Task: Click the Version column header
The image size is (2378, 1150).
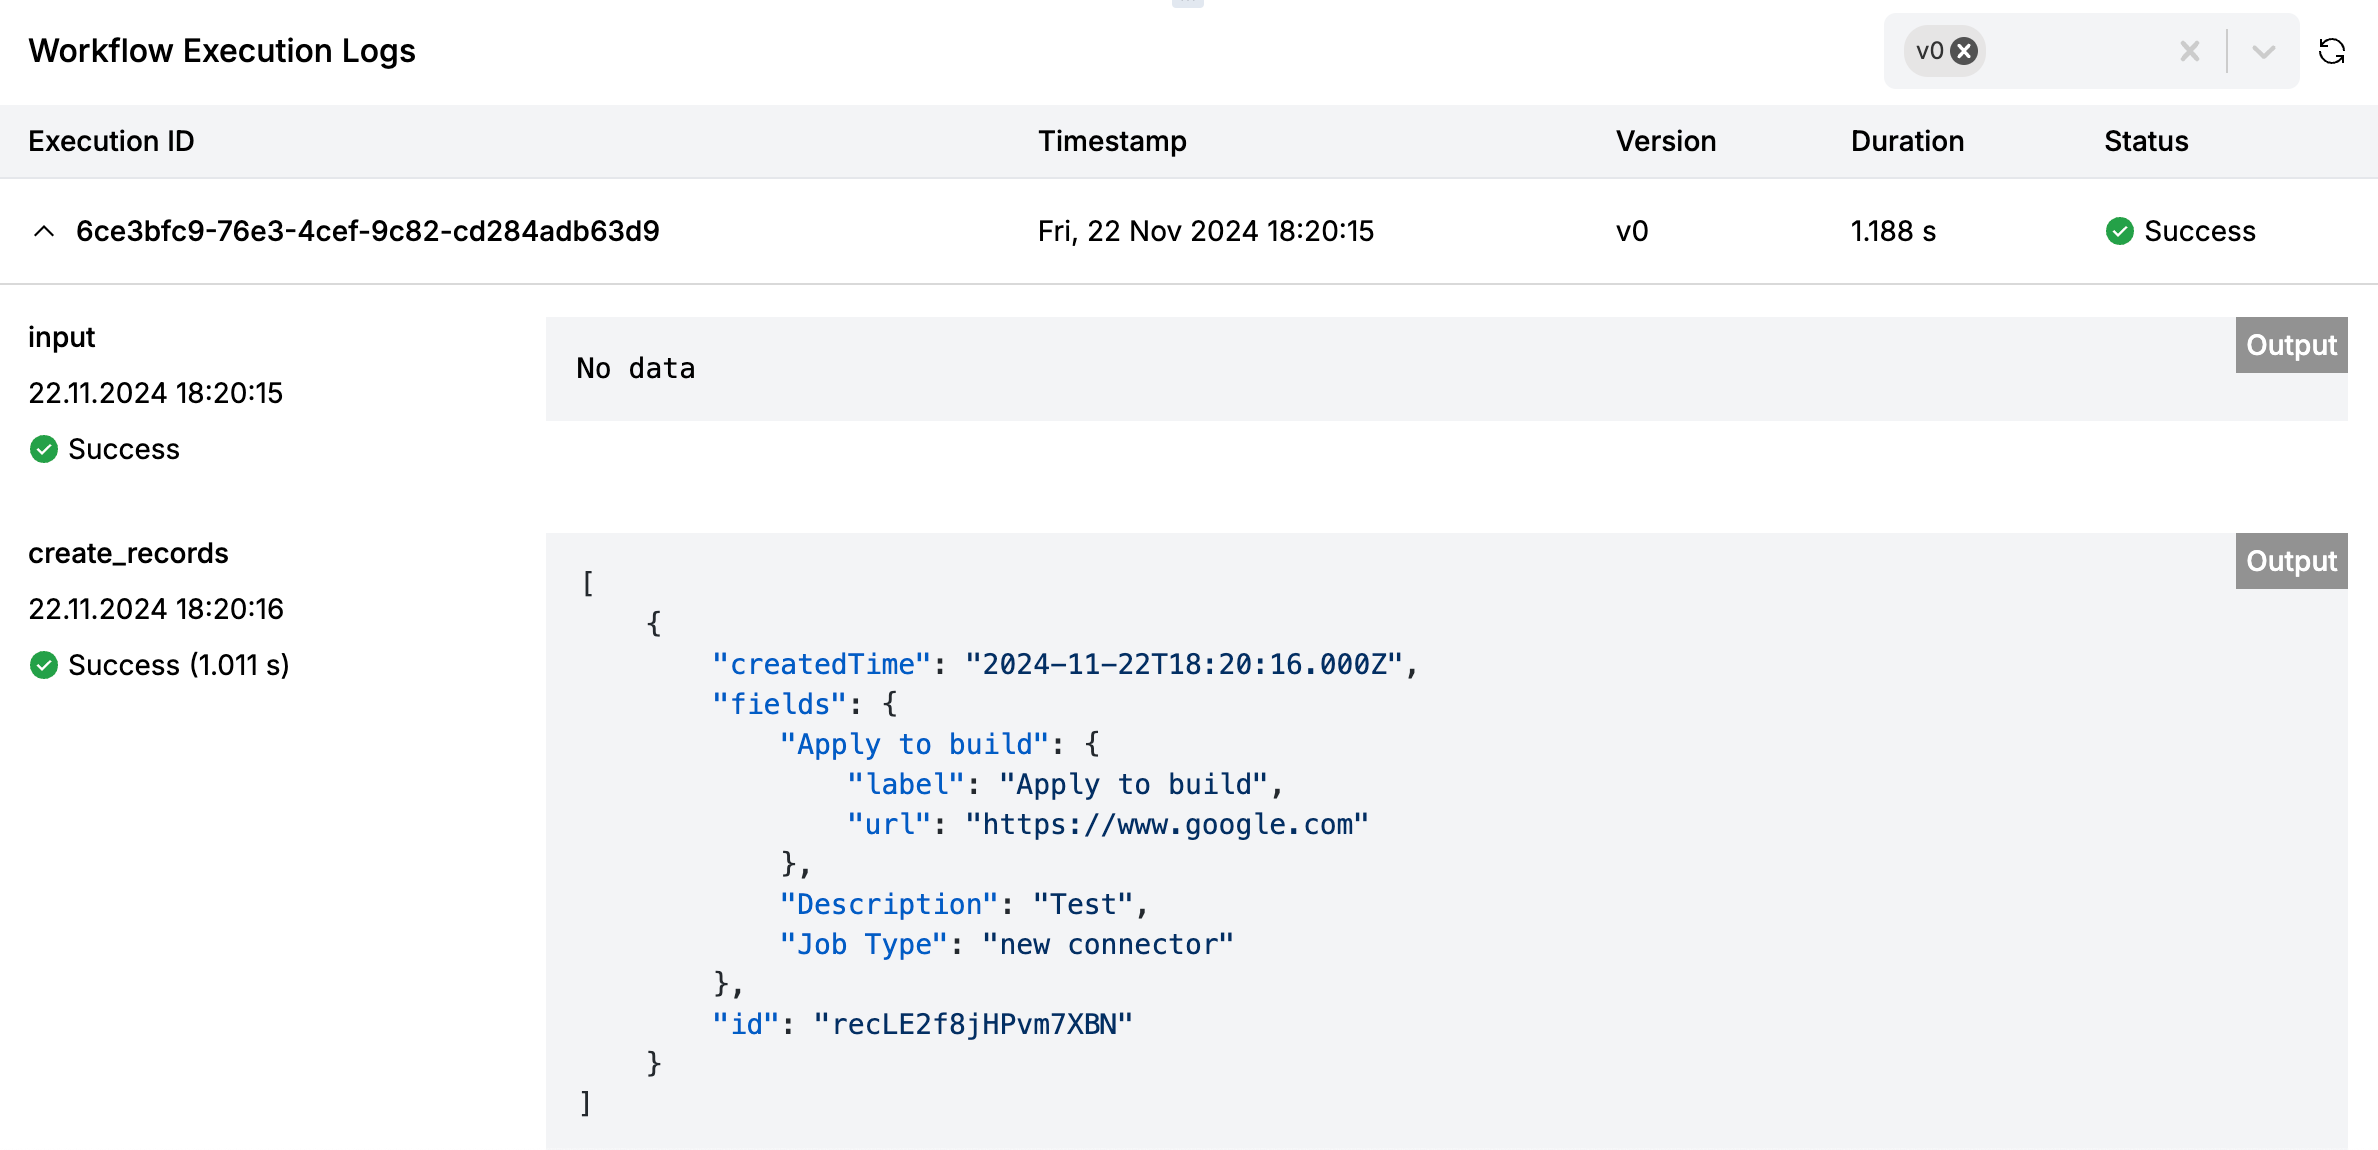Action: (x=1665, y=141)
